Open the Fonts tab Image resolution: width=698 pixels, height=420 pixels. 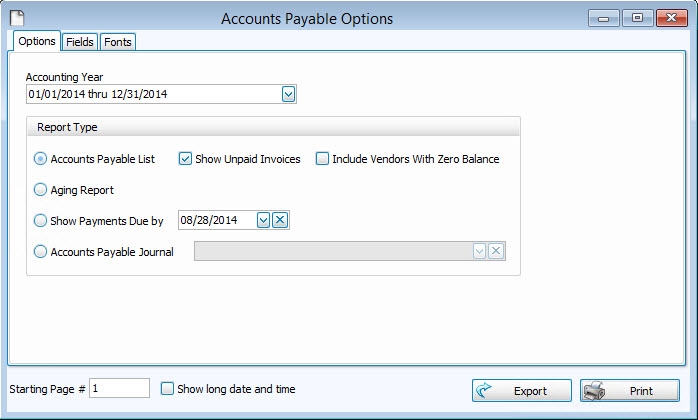(x=116, y=42)
